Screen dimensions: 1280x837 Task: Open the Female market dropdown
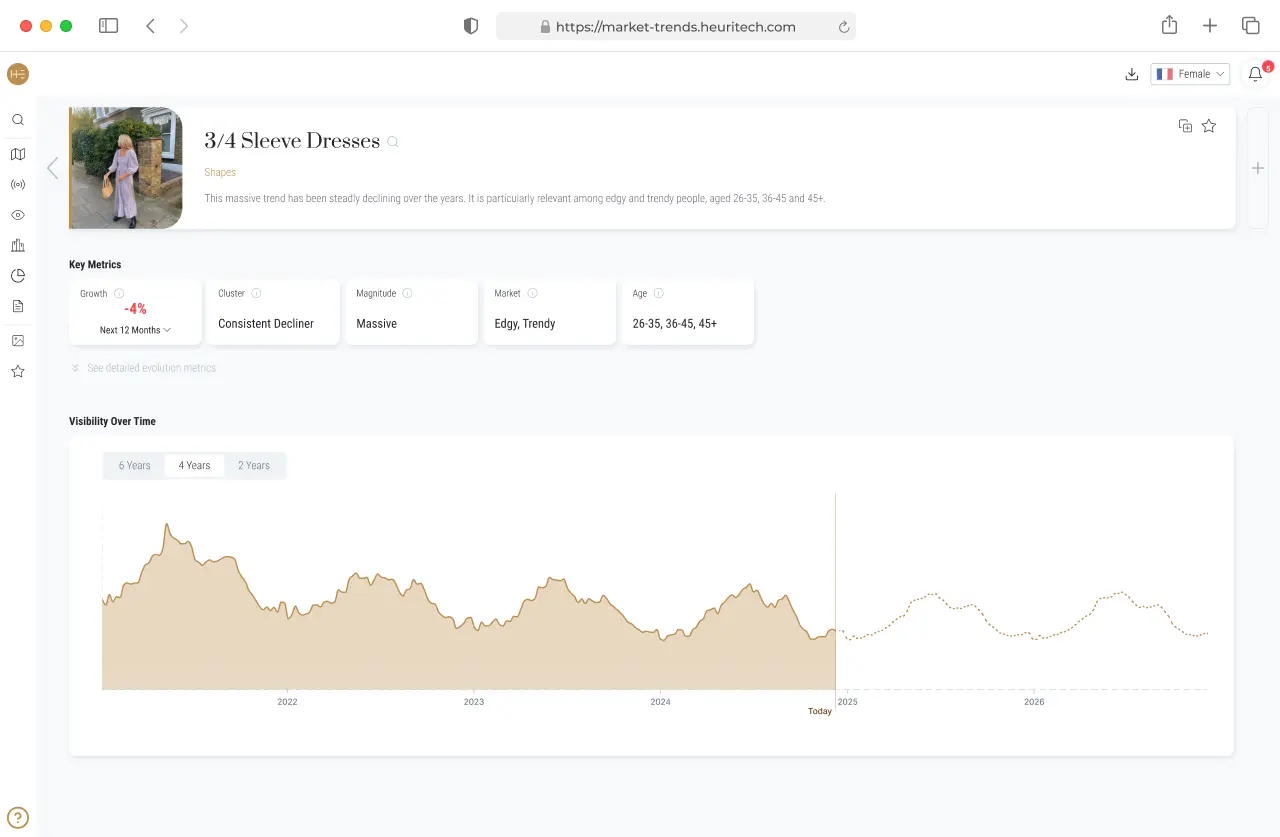1190,74
